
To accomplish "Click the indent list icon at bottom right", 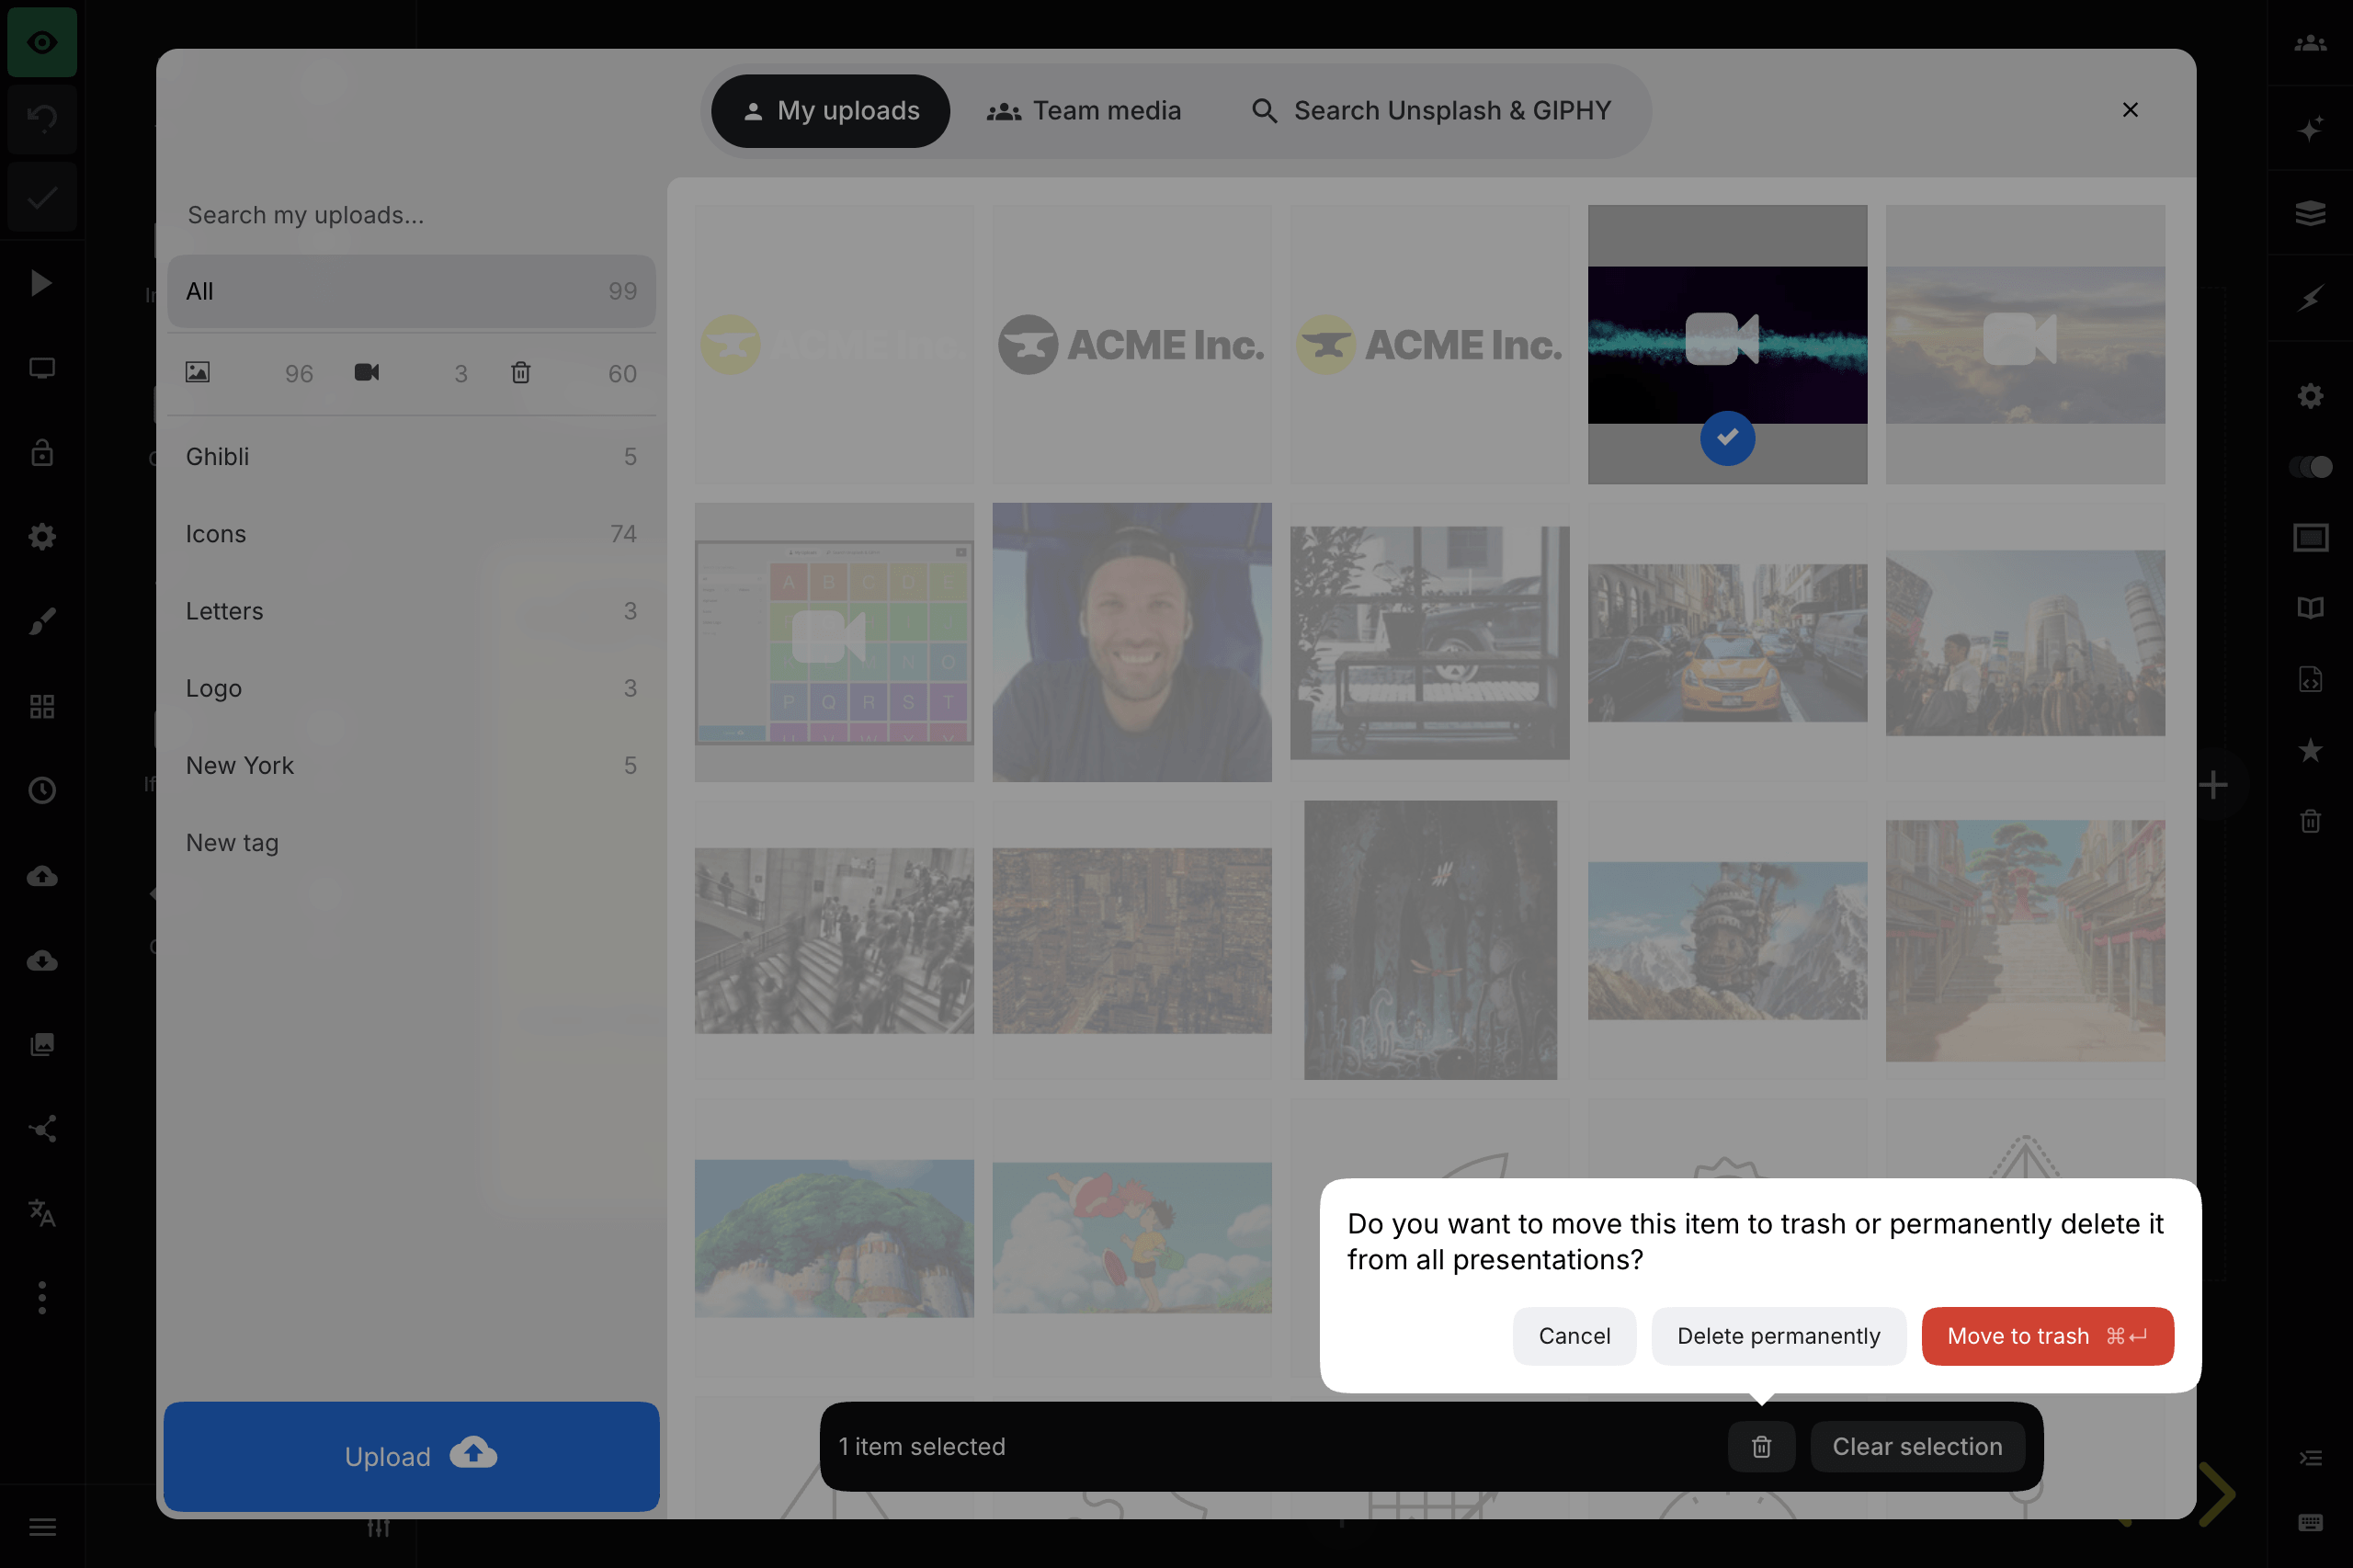I will tap(2310, 1458).
